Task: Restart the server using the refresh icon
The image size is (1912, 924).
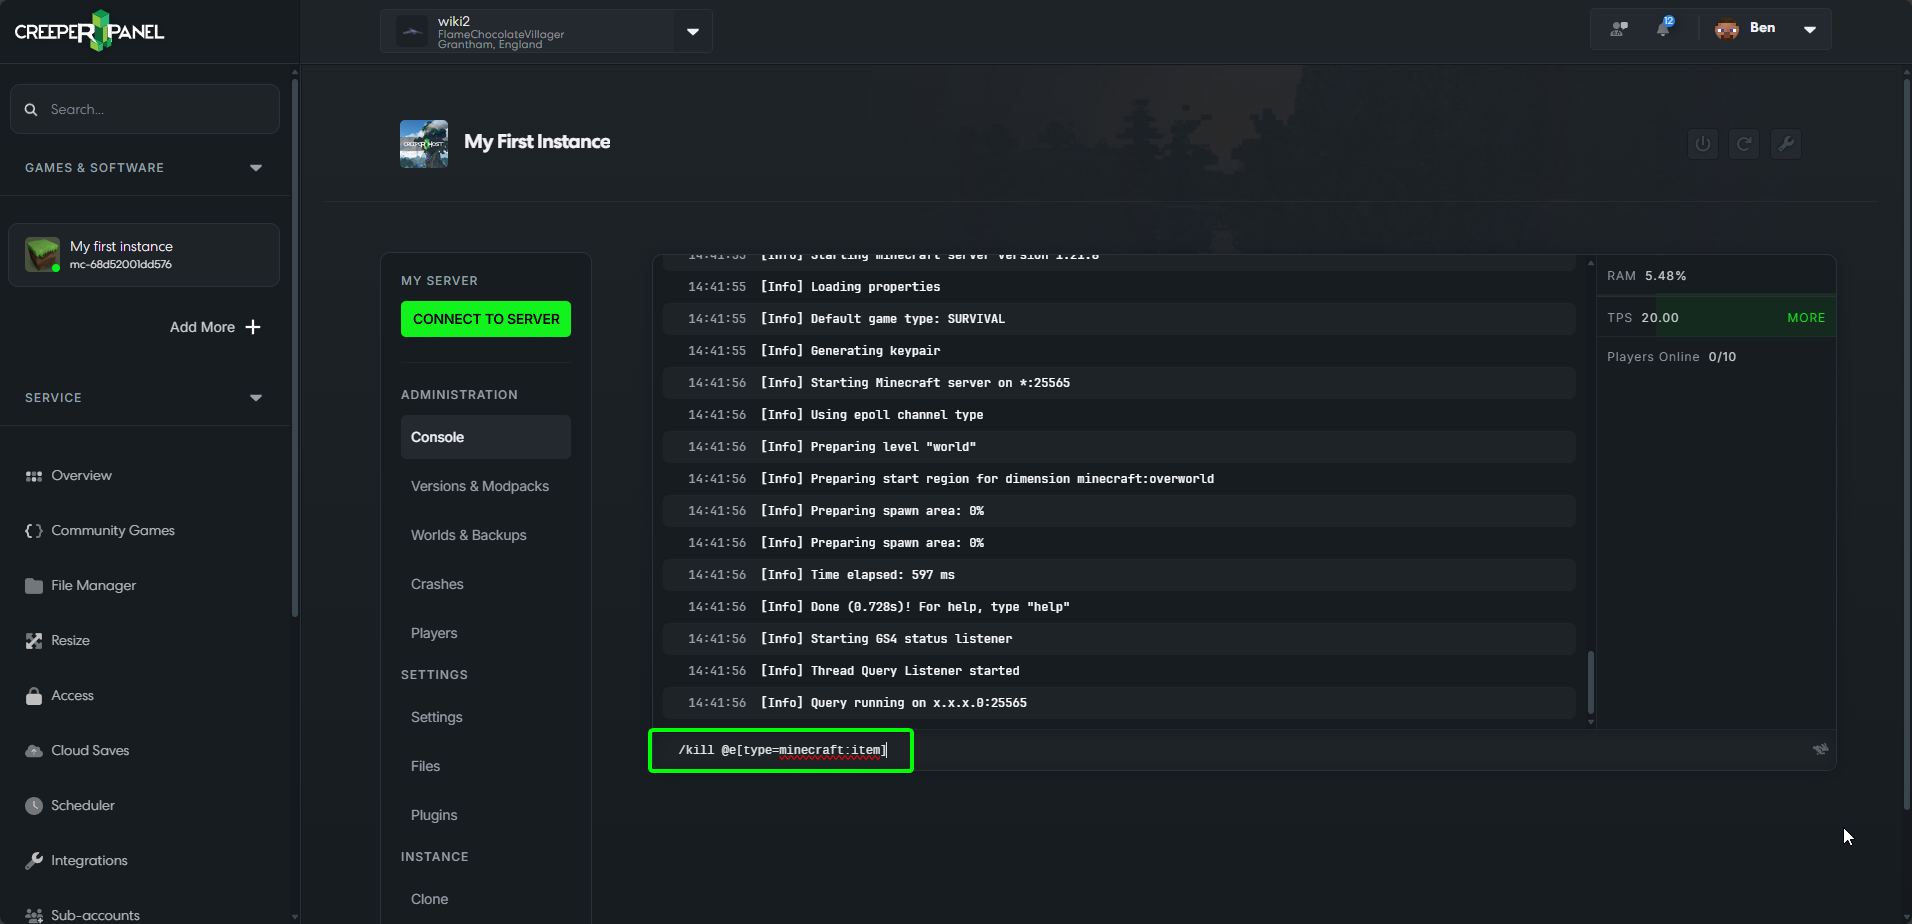Action: tap(1744, 143)
